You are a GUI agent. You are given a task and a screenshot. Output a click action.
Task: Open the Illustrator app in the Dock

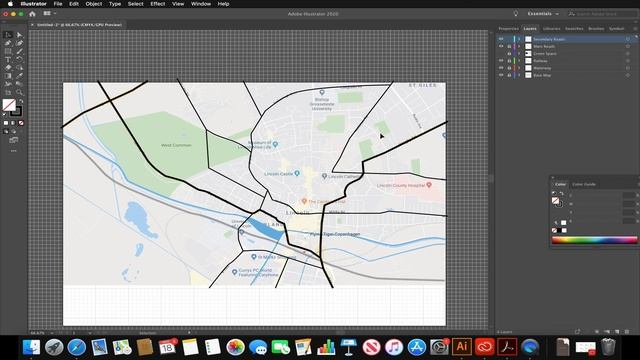[x=462, y=347]
